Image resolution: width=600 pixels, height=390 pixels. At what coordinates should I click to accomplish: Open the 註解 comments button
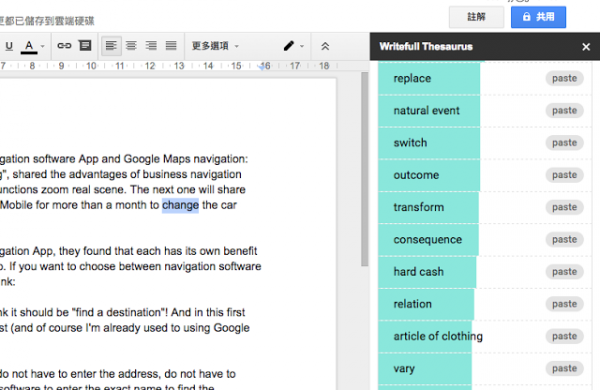[476, 17]
